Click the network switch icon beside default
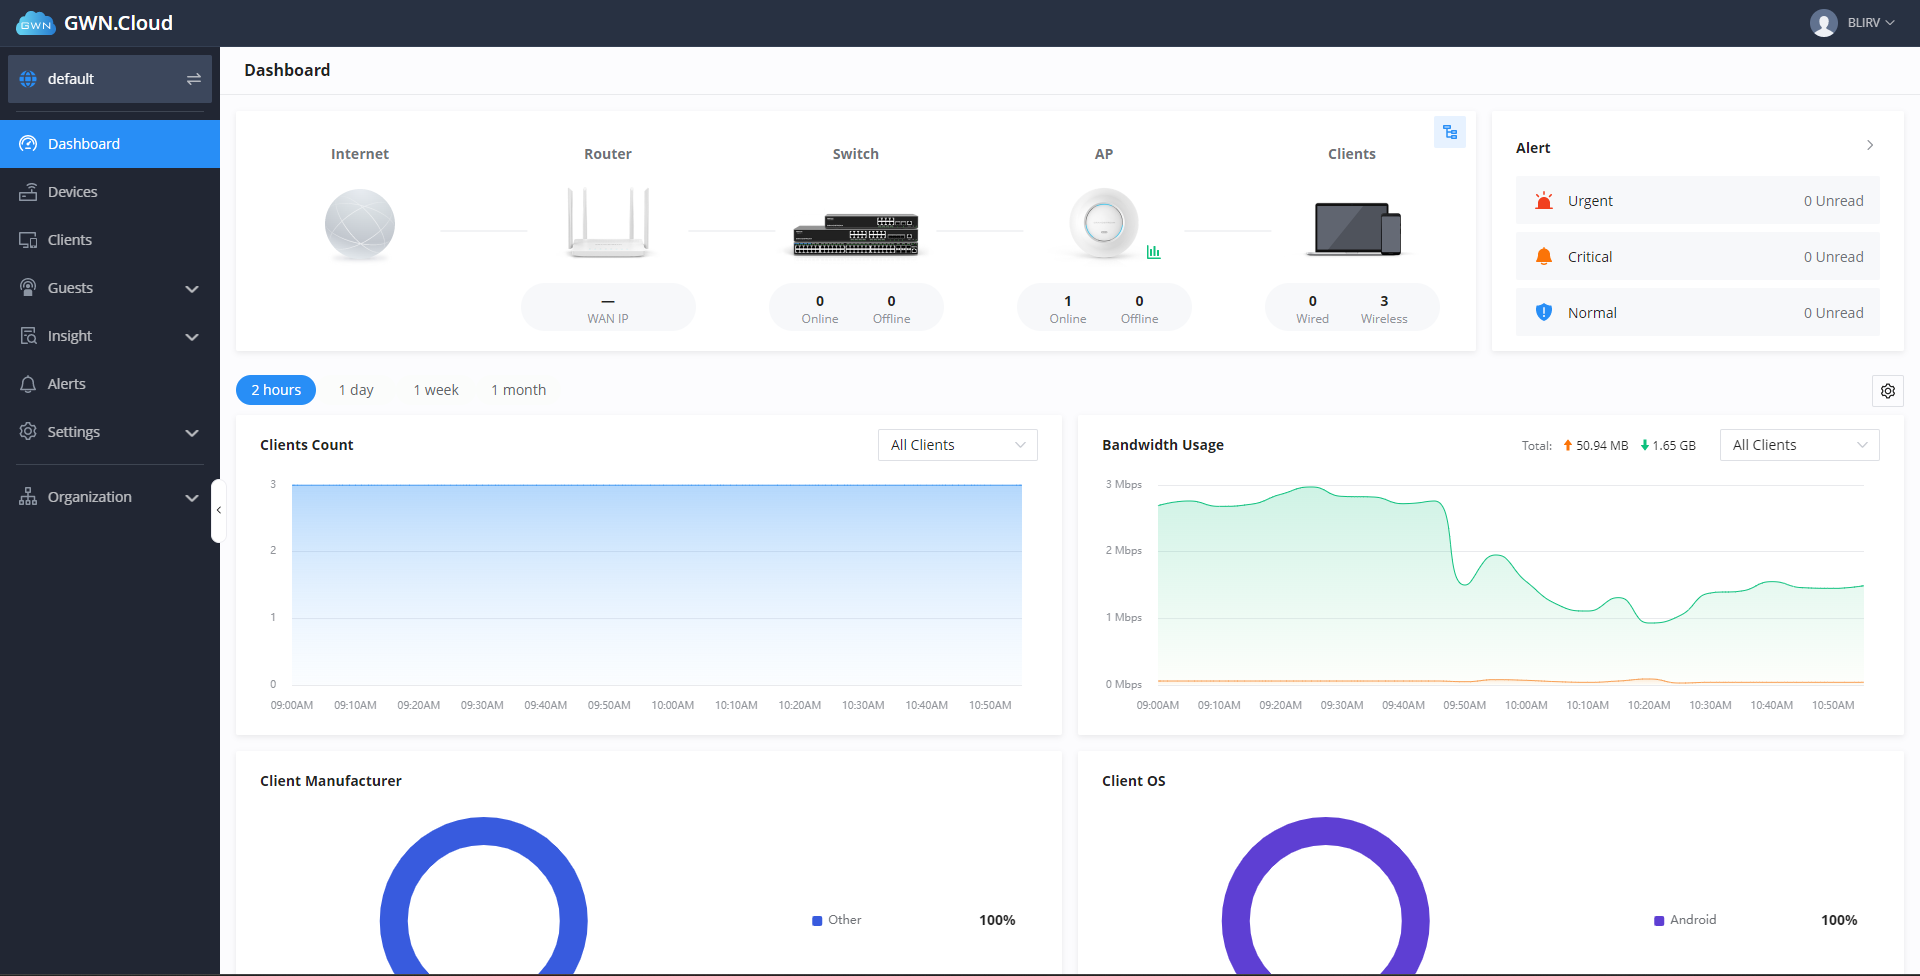1920x976 pixels. point(194,78)
